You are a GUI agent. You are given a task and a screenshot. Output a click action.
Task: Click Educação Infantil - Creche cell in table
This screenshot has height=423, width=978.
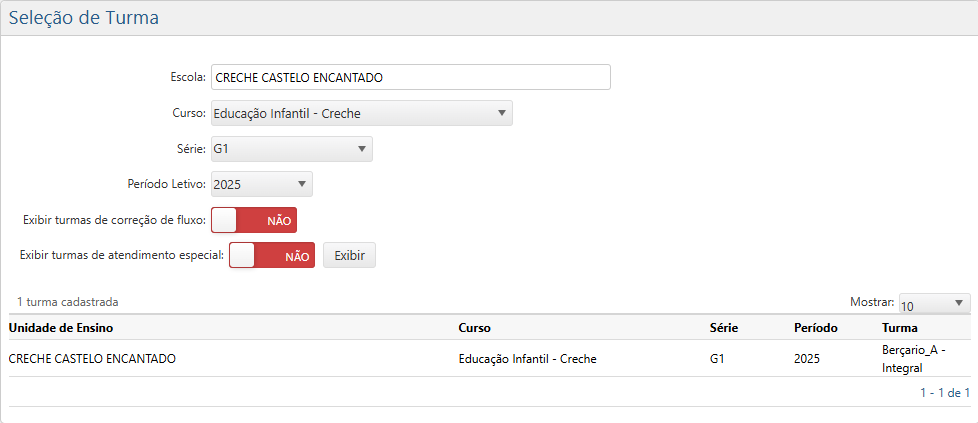527,358
